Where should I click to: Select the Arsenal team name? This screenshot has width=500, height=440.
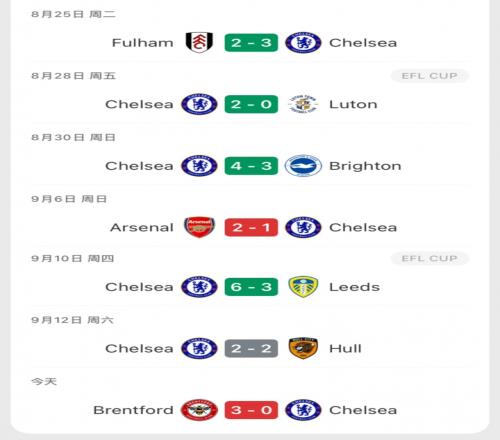pyautogui.click(x=142, y=228)
